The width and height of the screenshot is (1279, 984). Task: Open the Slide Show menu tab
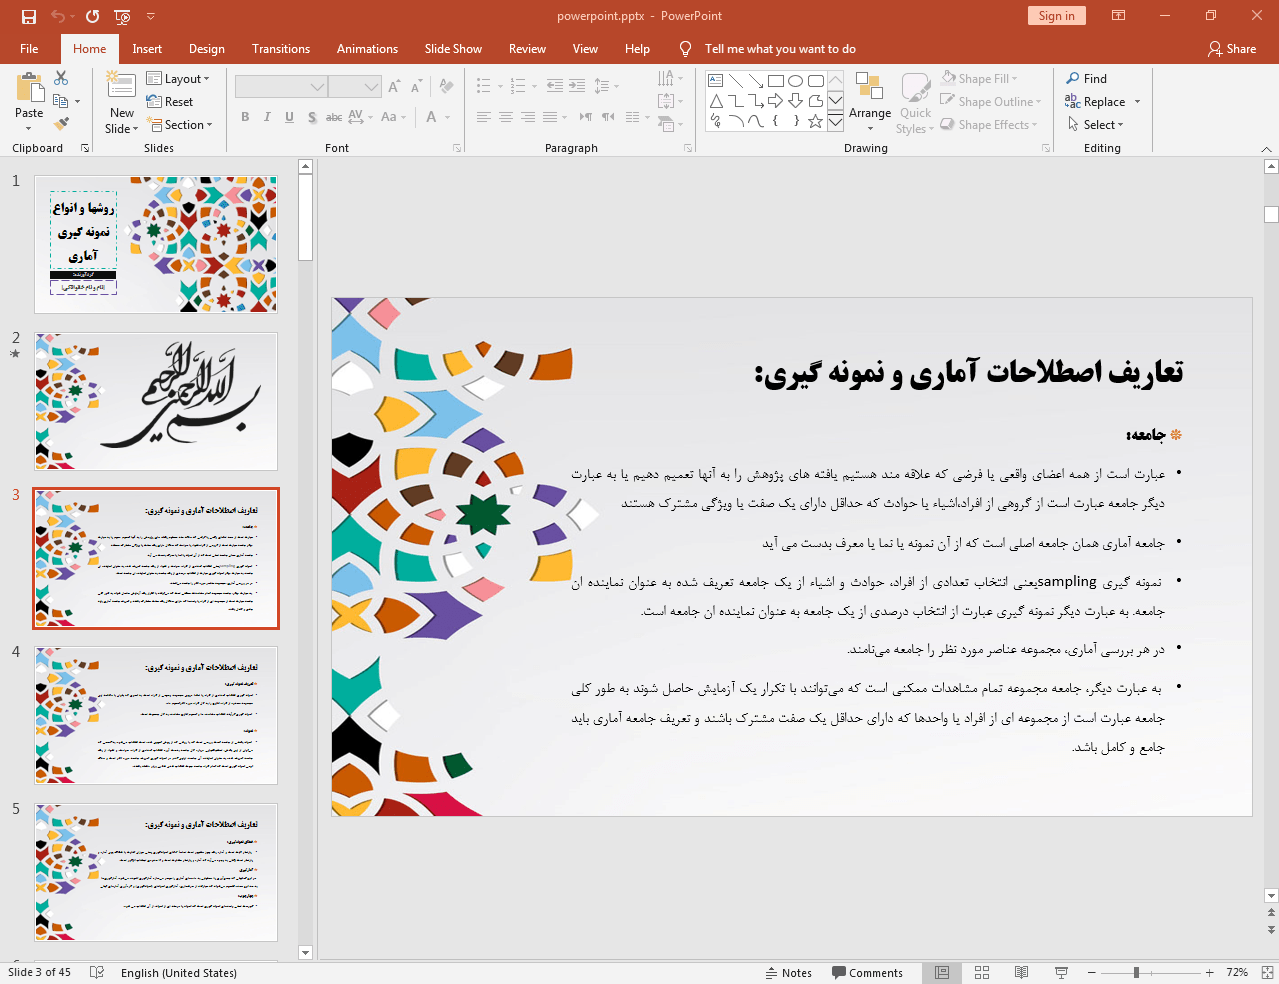tap(452, 48)
